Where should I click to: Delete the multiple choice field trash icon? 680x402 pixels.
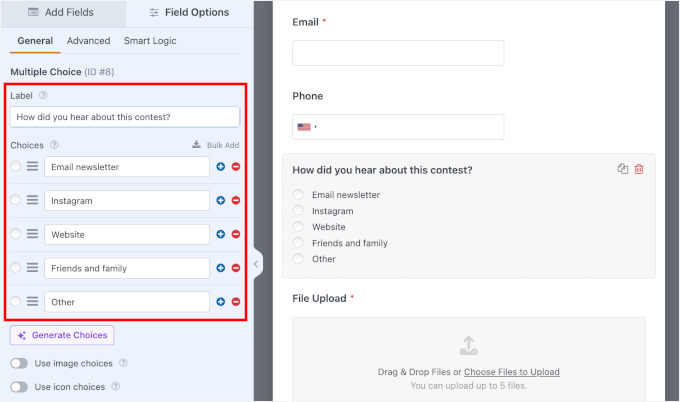(639, 169)
